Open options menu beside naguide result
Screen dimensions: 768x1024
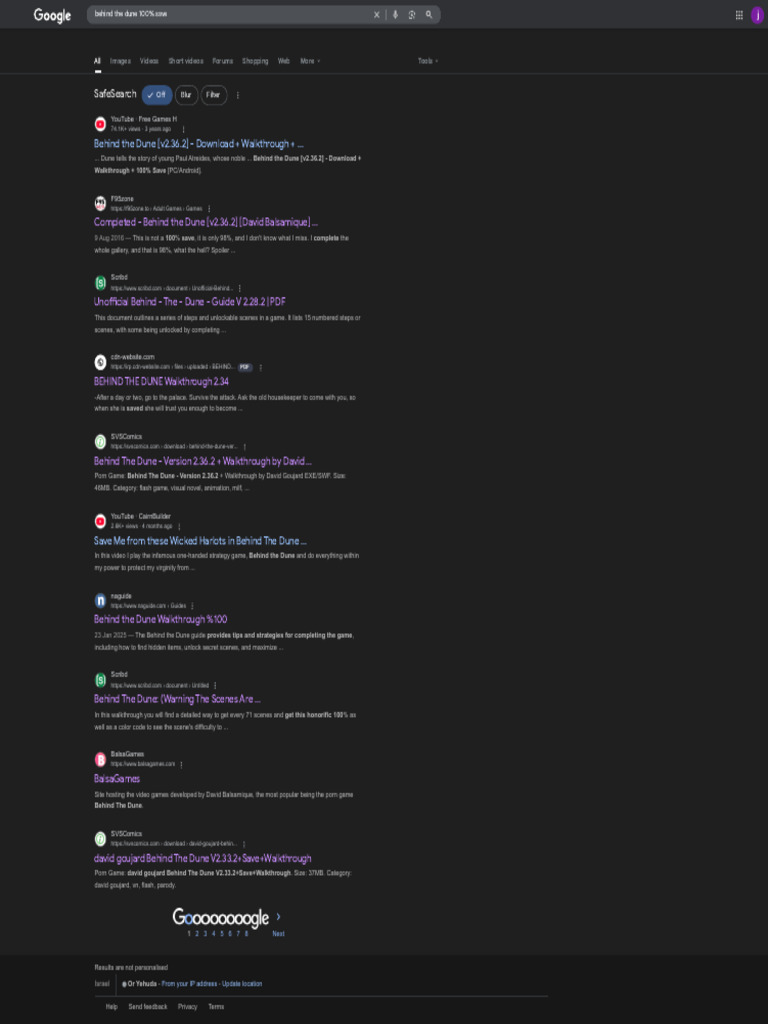coord(192,606)
